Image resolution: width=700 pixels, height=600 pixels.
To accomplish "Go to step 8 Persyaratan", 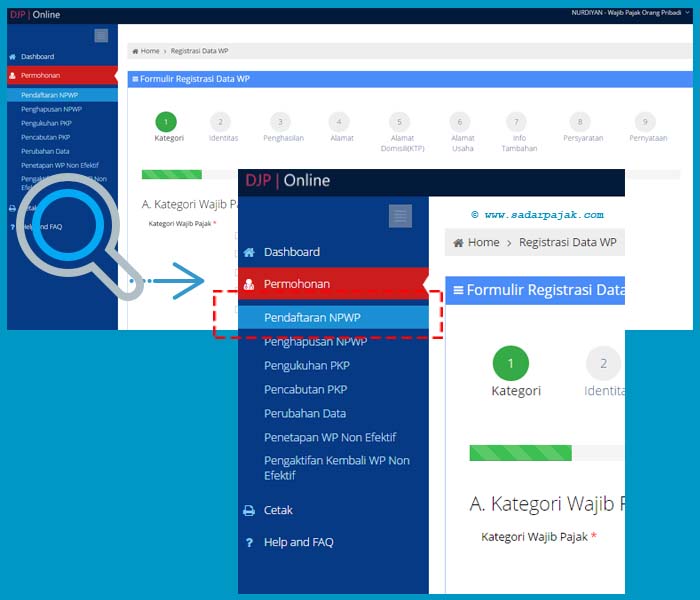I will (580, 122).
